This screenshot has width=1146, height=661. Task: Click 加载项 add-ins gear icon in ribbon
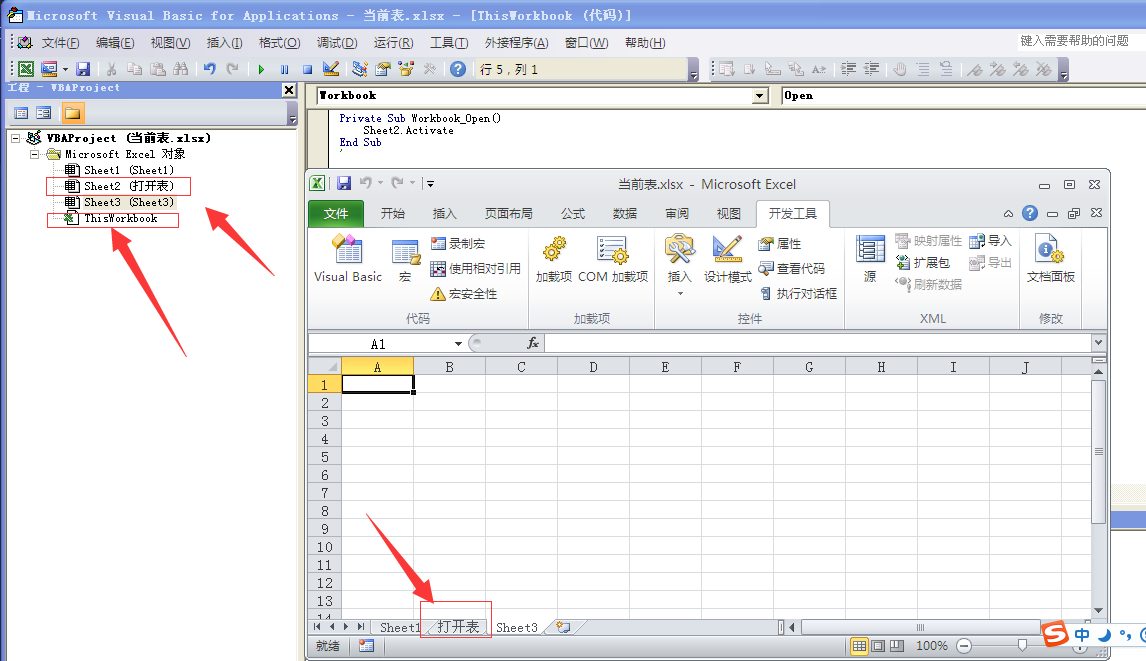553,259
